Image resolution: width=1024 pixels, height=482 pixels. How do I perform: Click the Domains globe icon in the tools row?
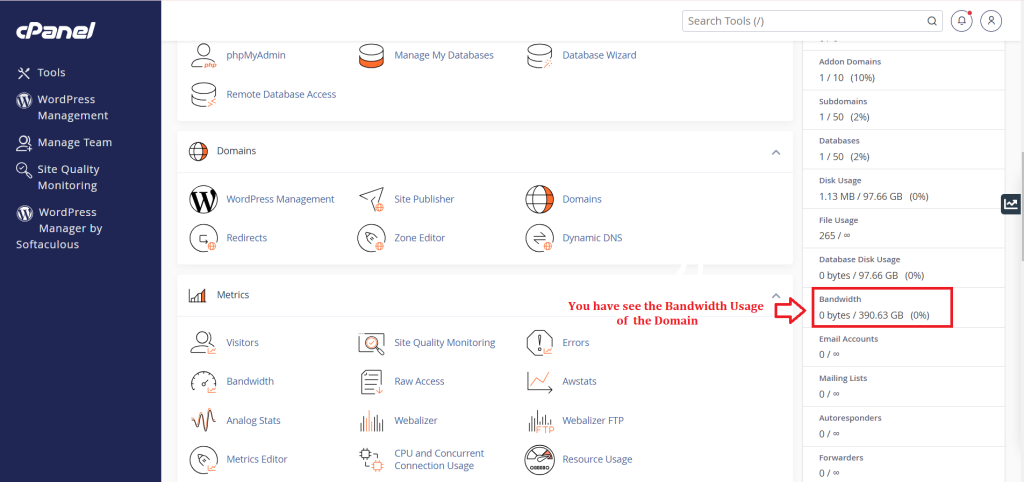coord(540,199)
